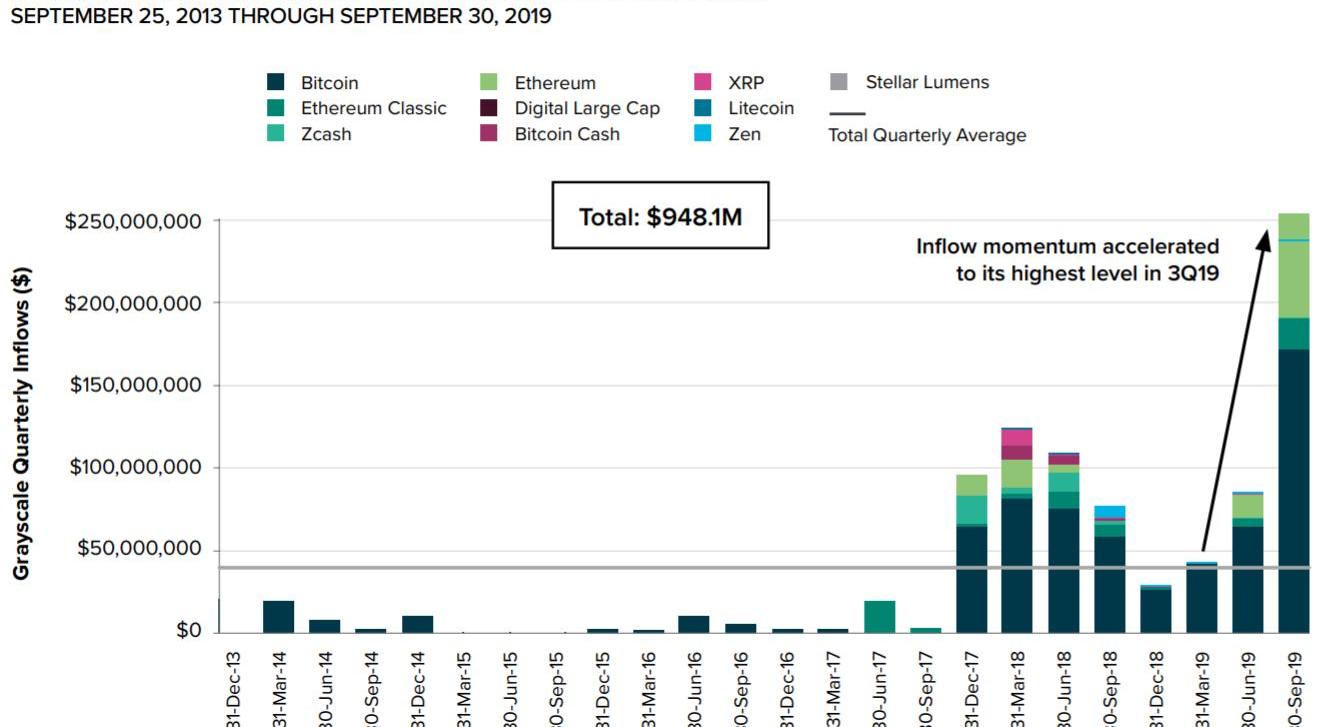Select the Zcash legend color square
The width and height of the screenshot is (1327, 727).
[x=276, y=133]
